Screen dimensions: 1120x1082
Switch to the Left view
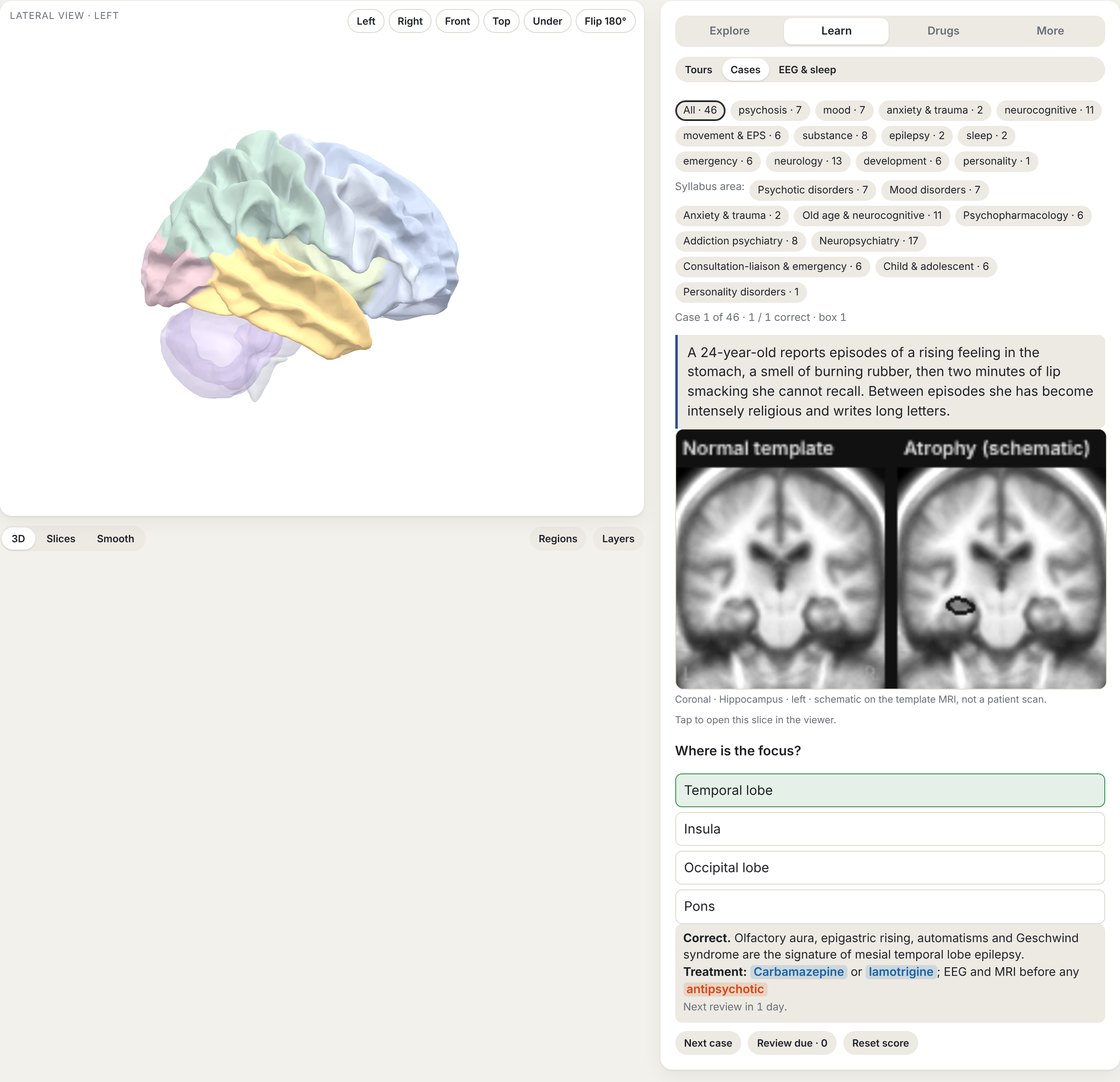click(366, 21)
